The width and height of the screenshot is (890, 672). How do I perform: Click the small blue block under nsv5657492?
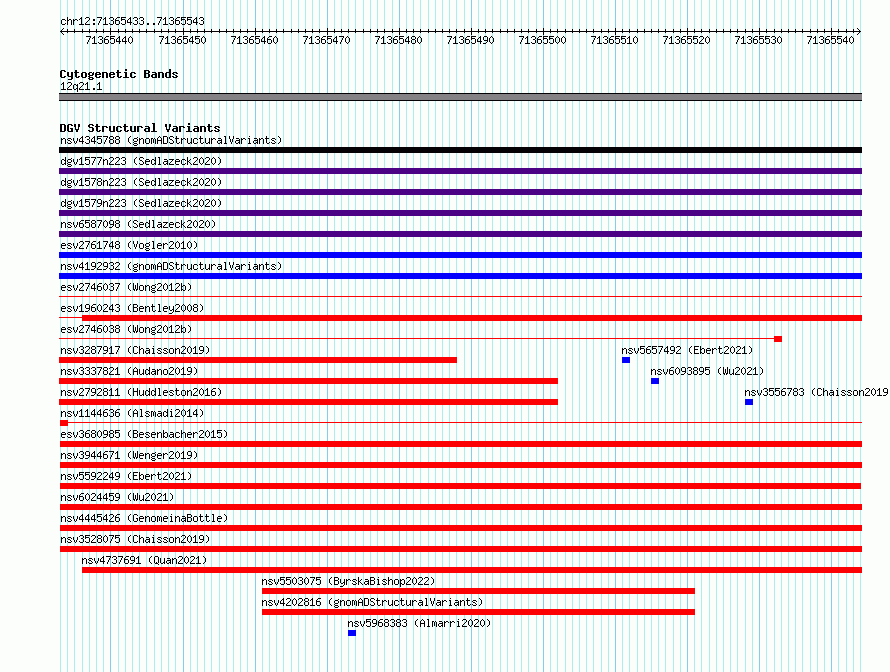tap(626, 360)
